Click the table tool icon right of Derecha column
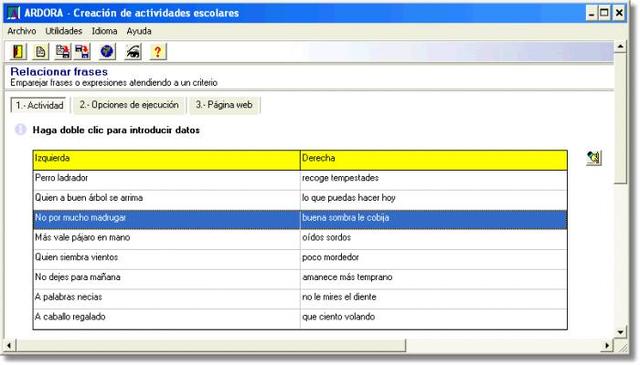The width and height of the screenshot is (640, 365). point(594,158)
